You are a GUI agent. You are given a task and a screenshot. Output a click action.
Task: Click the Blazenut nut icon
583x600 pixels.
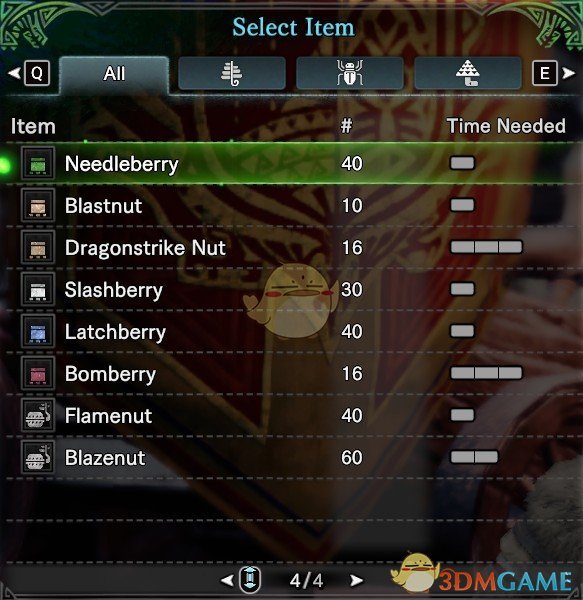pyautogui.click(x=38, y=457)
